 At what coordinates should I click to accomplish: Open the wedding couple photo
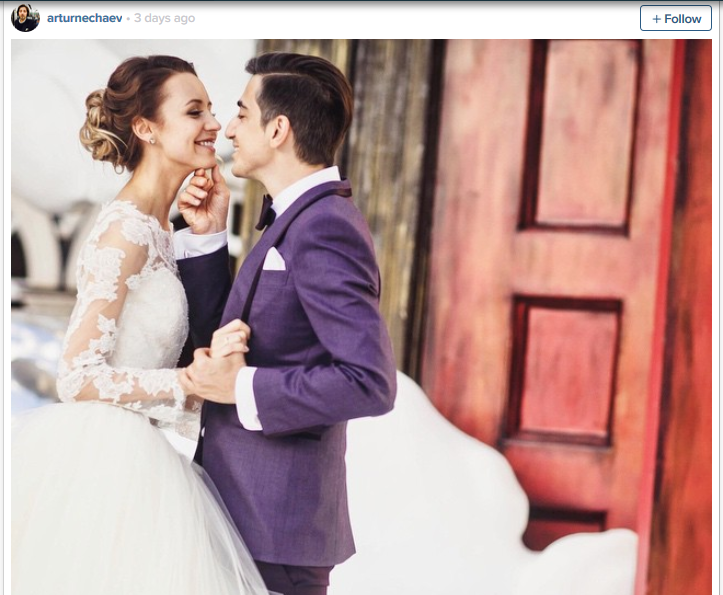(361, 317)
